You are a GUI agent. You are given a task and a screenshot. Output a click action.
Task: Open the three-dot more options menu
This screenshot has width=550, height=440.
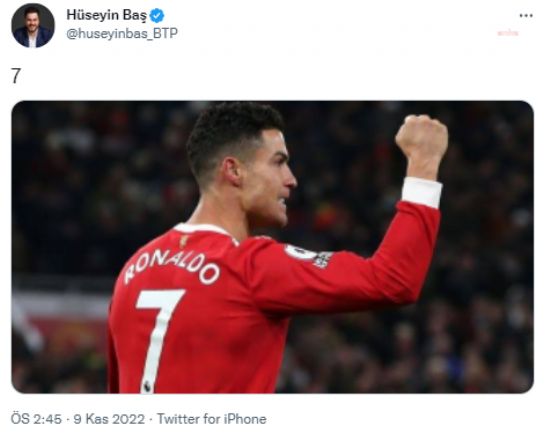[x=526, y=16]
